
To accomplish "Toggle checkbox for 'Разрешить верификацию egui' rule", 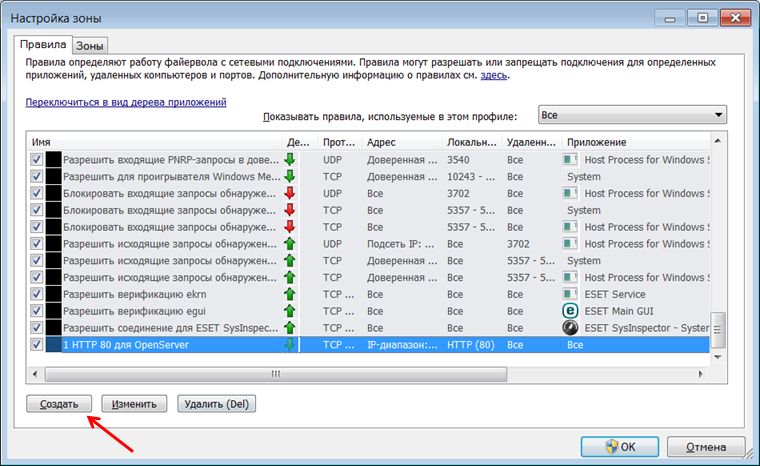I will point(37,311).
